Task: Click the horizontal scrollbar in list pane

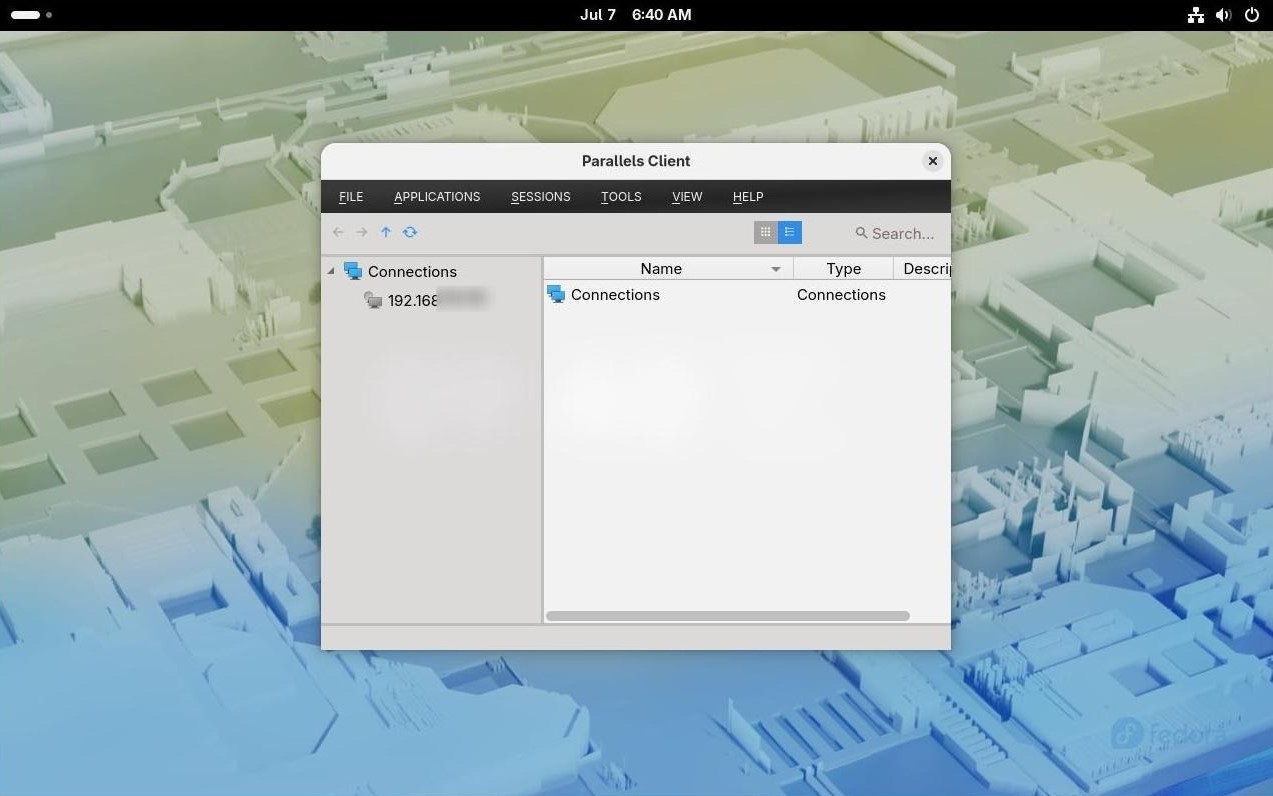Action: [x=728, y=616]
